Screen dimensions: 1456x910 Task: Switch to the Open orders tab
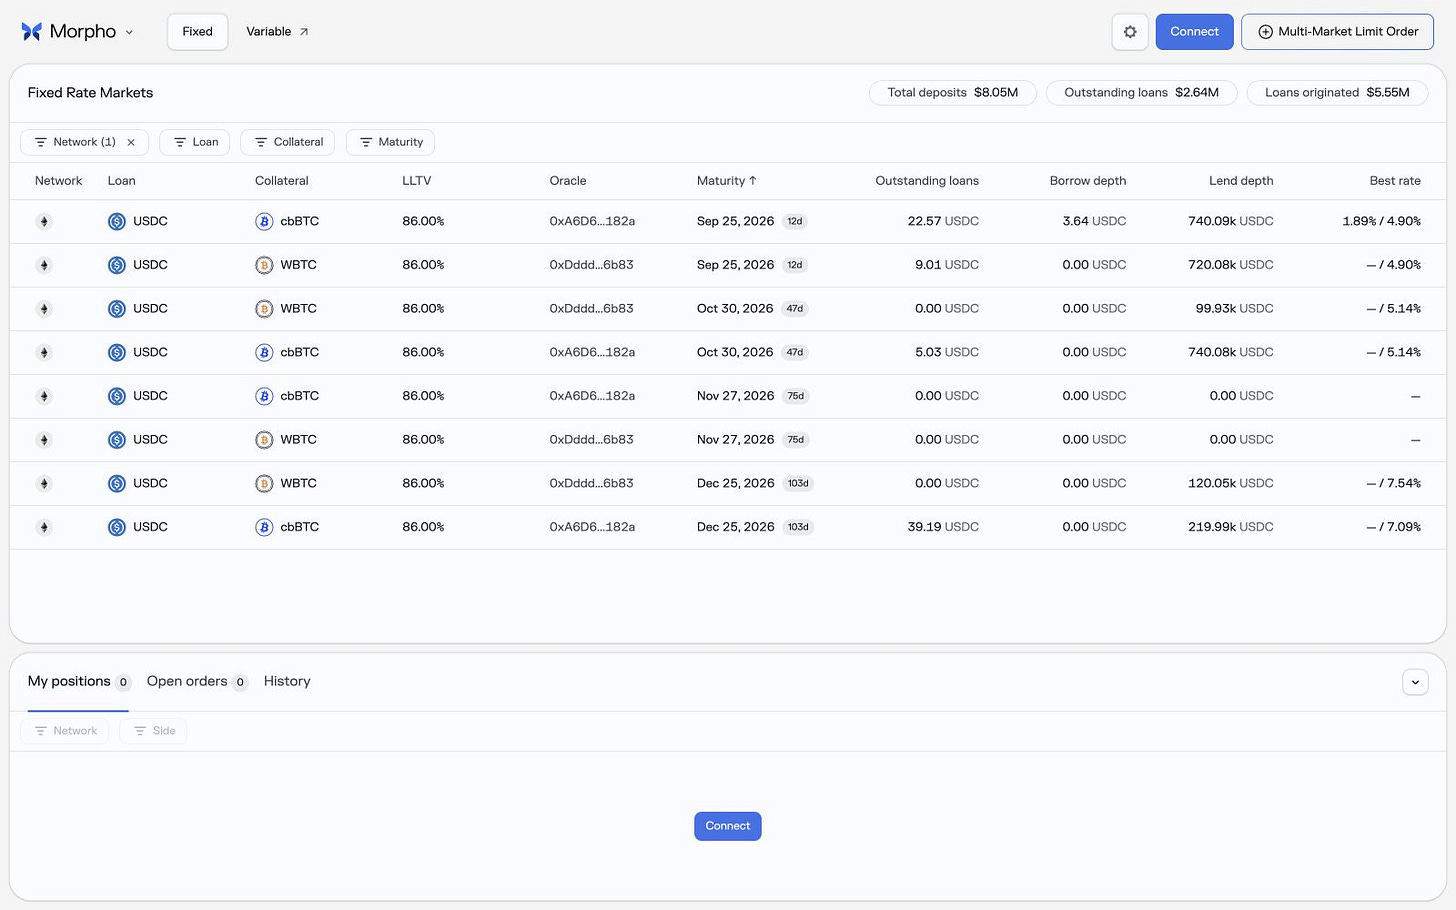(197, 682)
